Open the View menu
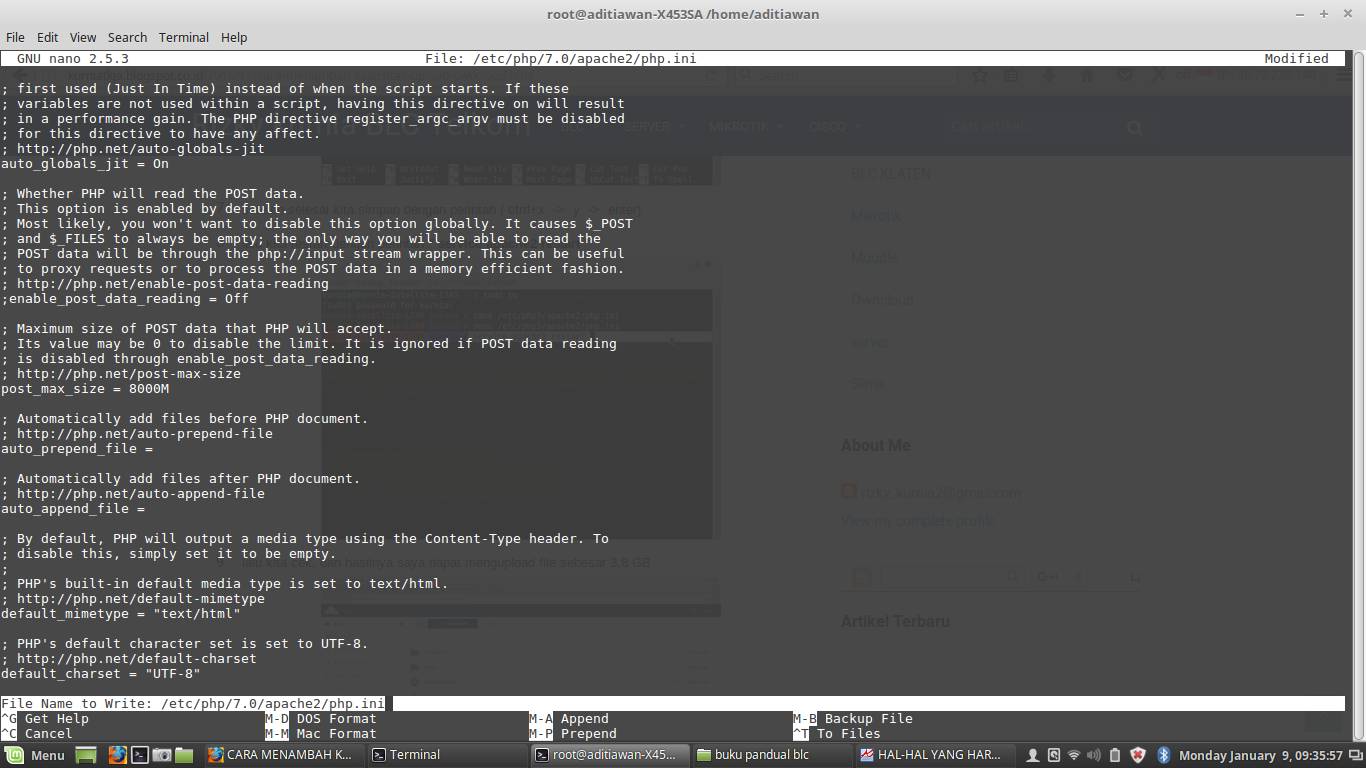This screenshot has height=768, width=1366. [83, 37]
